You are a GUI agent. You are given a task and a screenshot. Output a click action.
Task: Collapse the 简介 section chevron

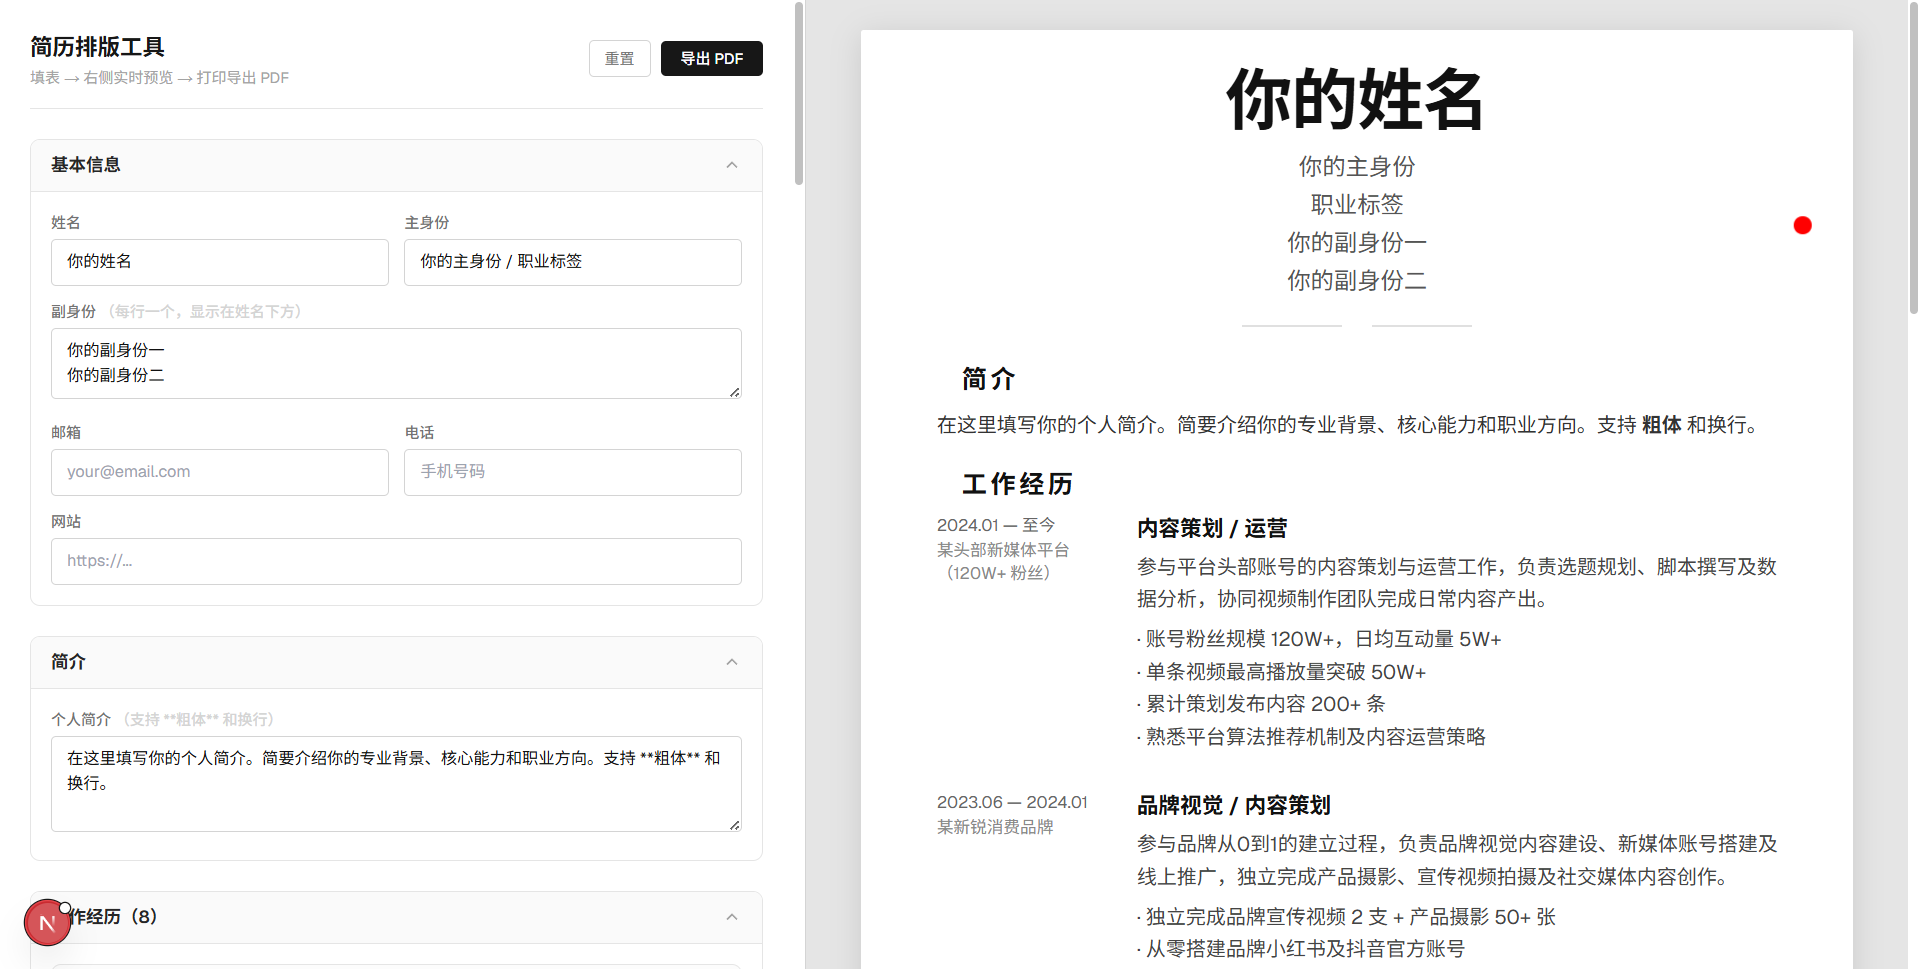731,662
